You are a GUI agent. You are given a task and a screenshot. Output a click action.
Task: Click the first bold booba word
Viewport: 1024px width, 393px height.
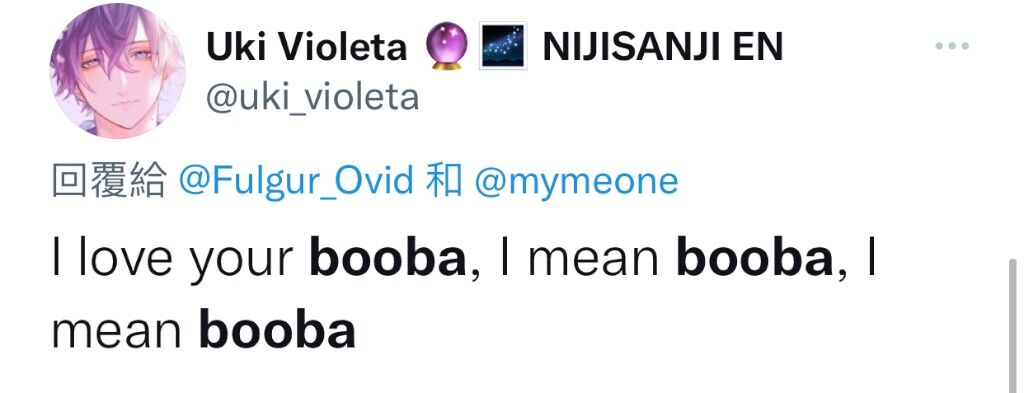click(x=388, y=259)
